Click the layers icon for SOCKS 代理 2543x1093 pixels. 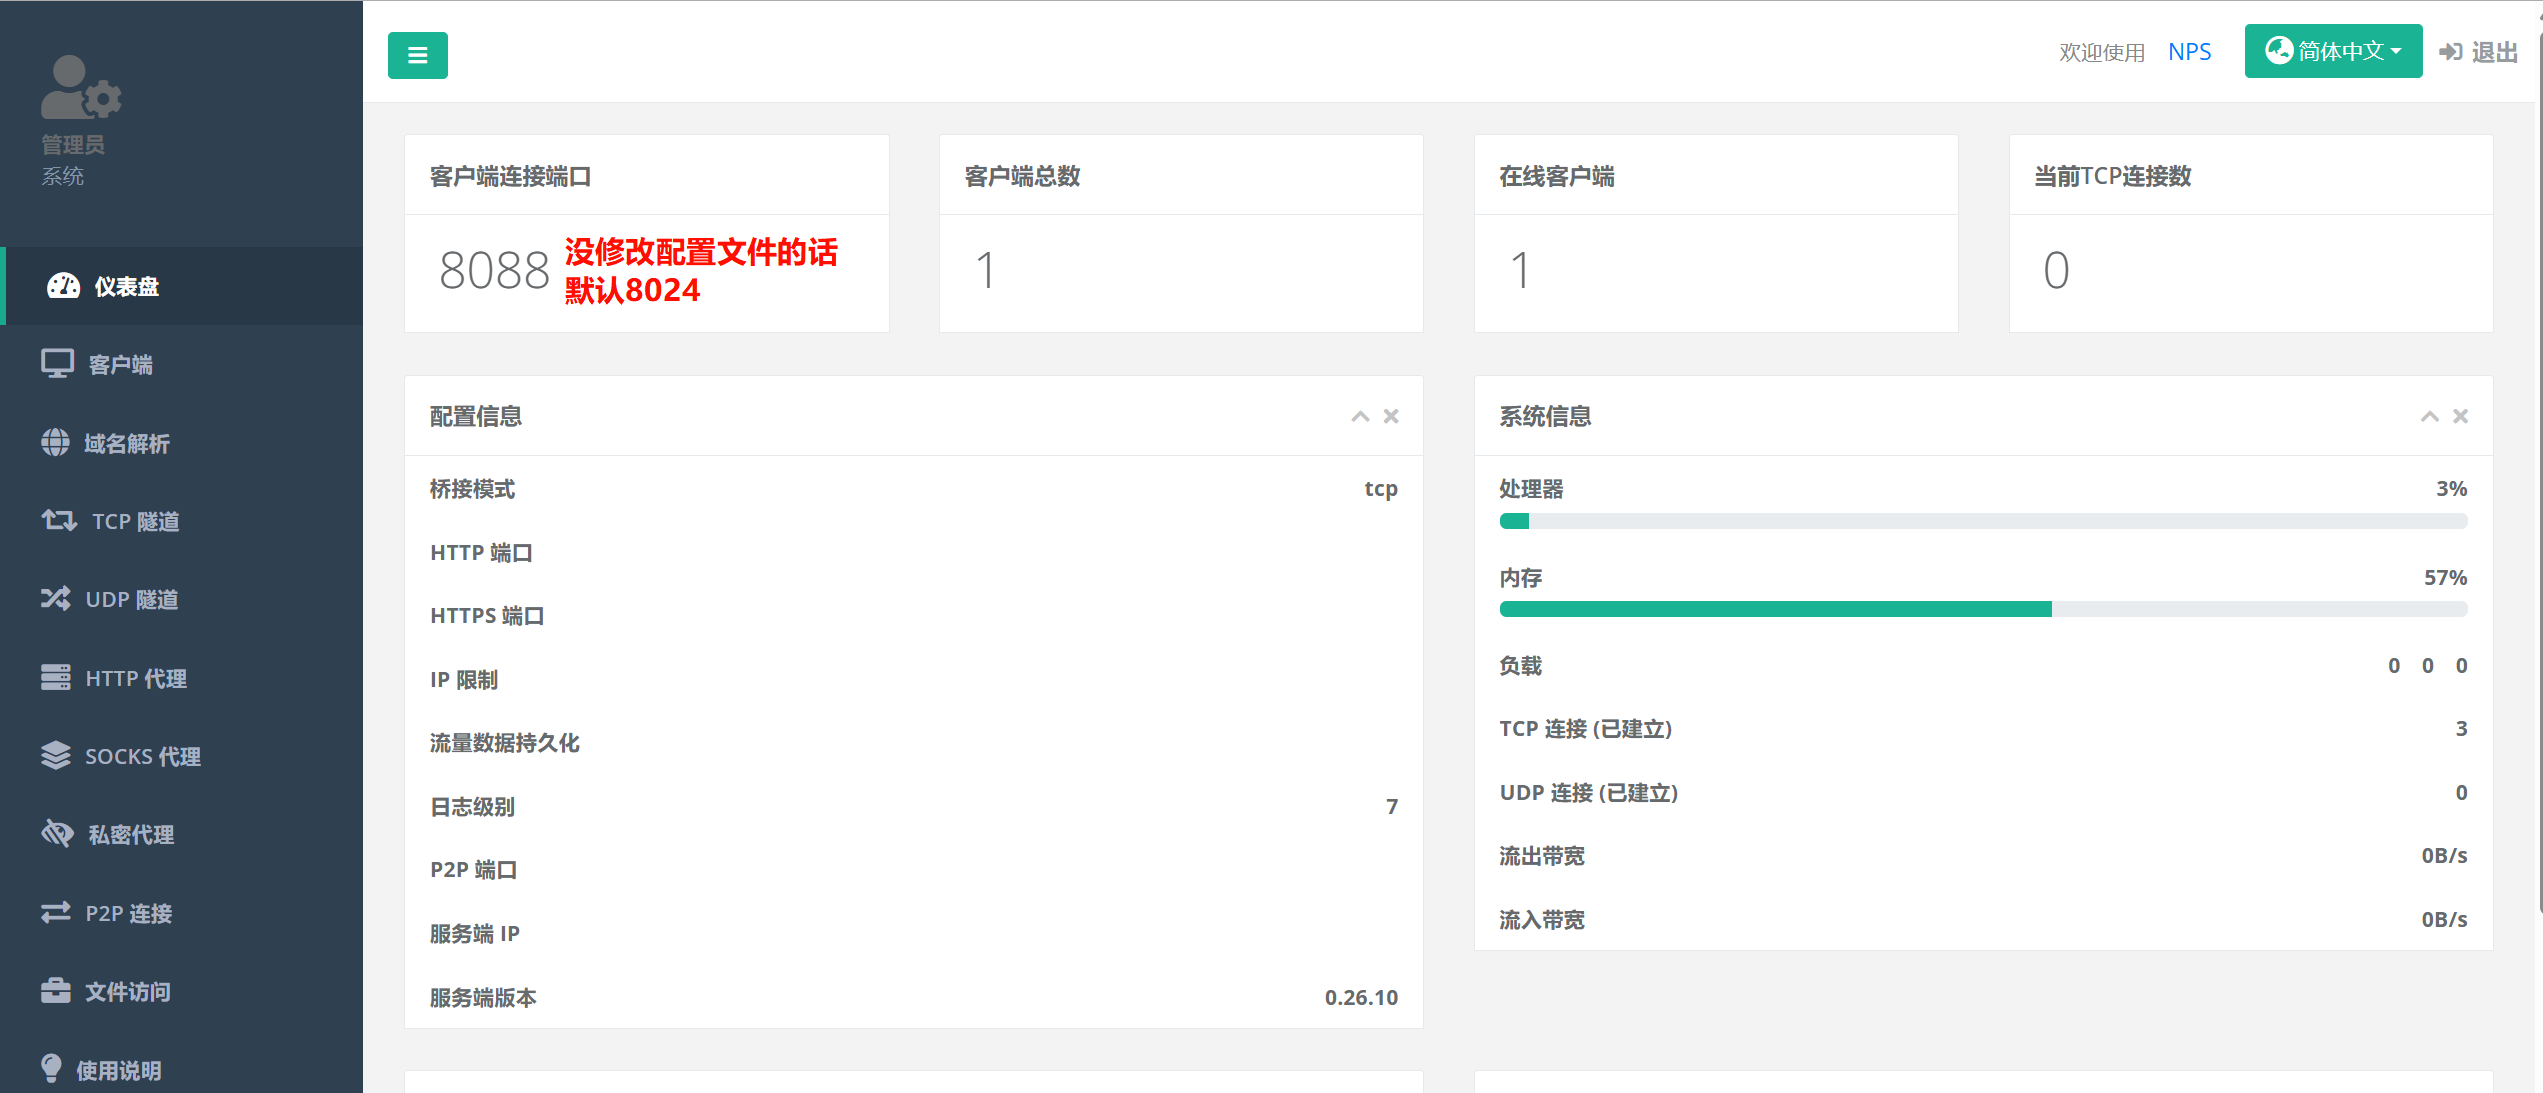click(x=56, y=756)
